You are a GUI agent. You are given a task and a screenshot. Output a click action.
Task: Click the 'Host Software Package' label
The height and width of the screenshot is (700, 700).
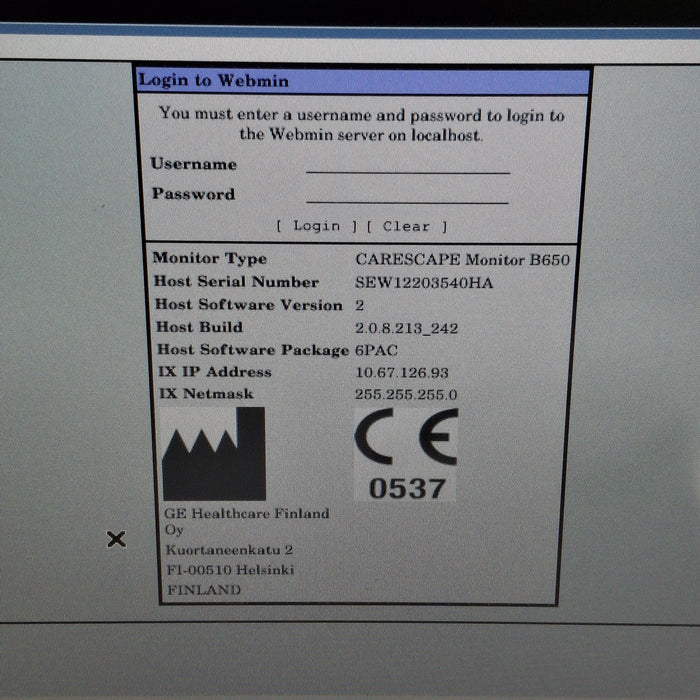click(253, 350)
